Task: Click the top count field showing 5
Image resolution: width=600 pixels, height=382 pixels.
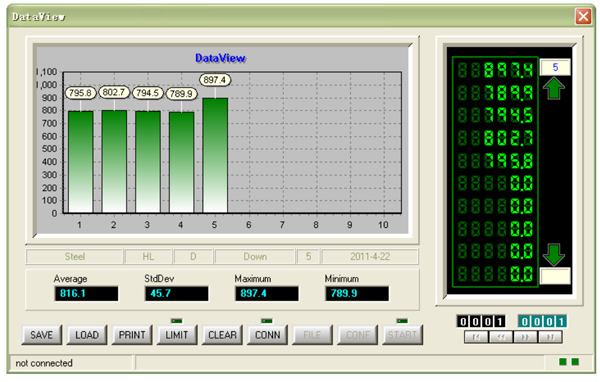Action: [555, 67]
